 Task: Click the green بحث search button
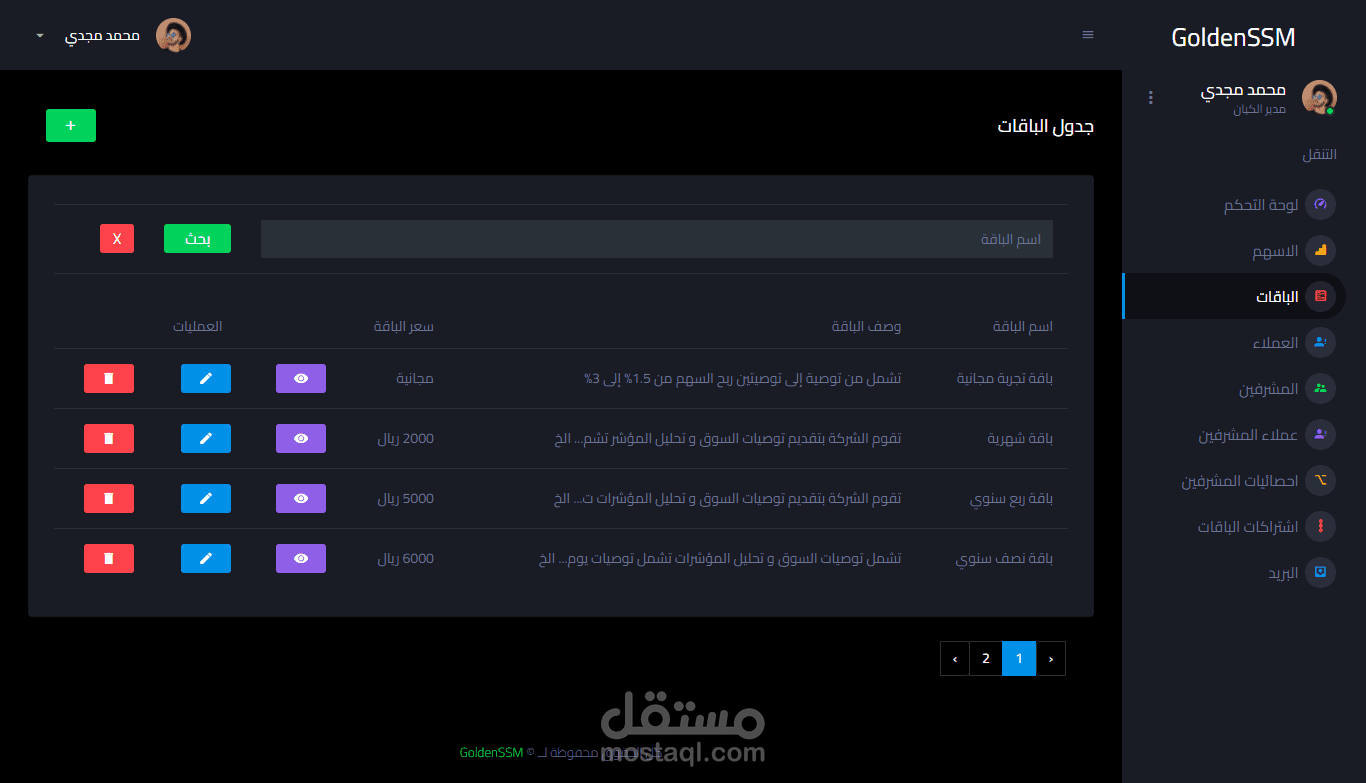[197, 239]
